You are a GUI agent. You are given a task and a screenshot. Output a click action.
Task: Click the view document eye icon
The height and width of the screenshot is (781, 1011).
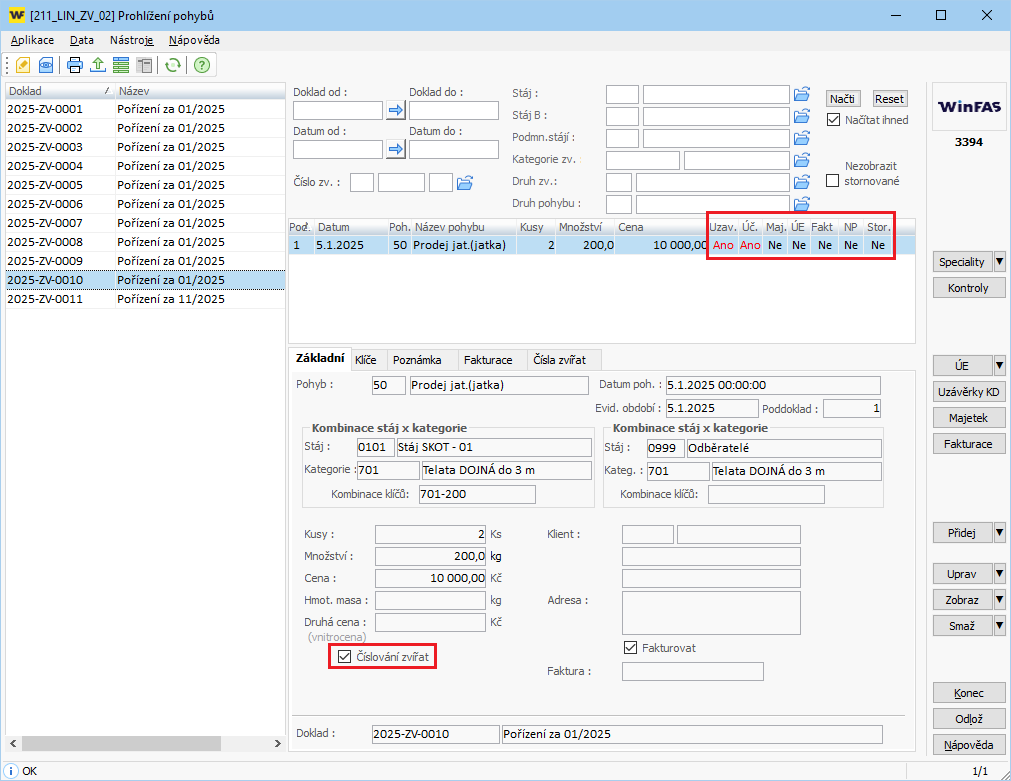tap(46, 65)
